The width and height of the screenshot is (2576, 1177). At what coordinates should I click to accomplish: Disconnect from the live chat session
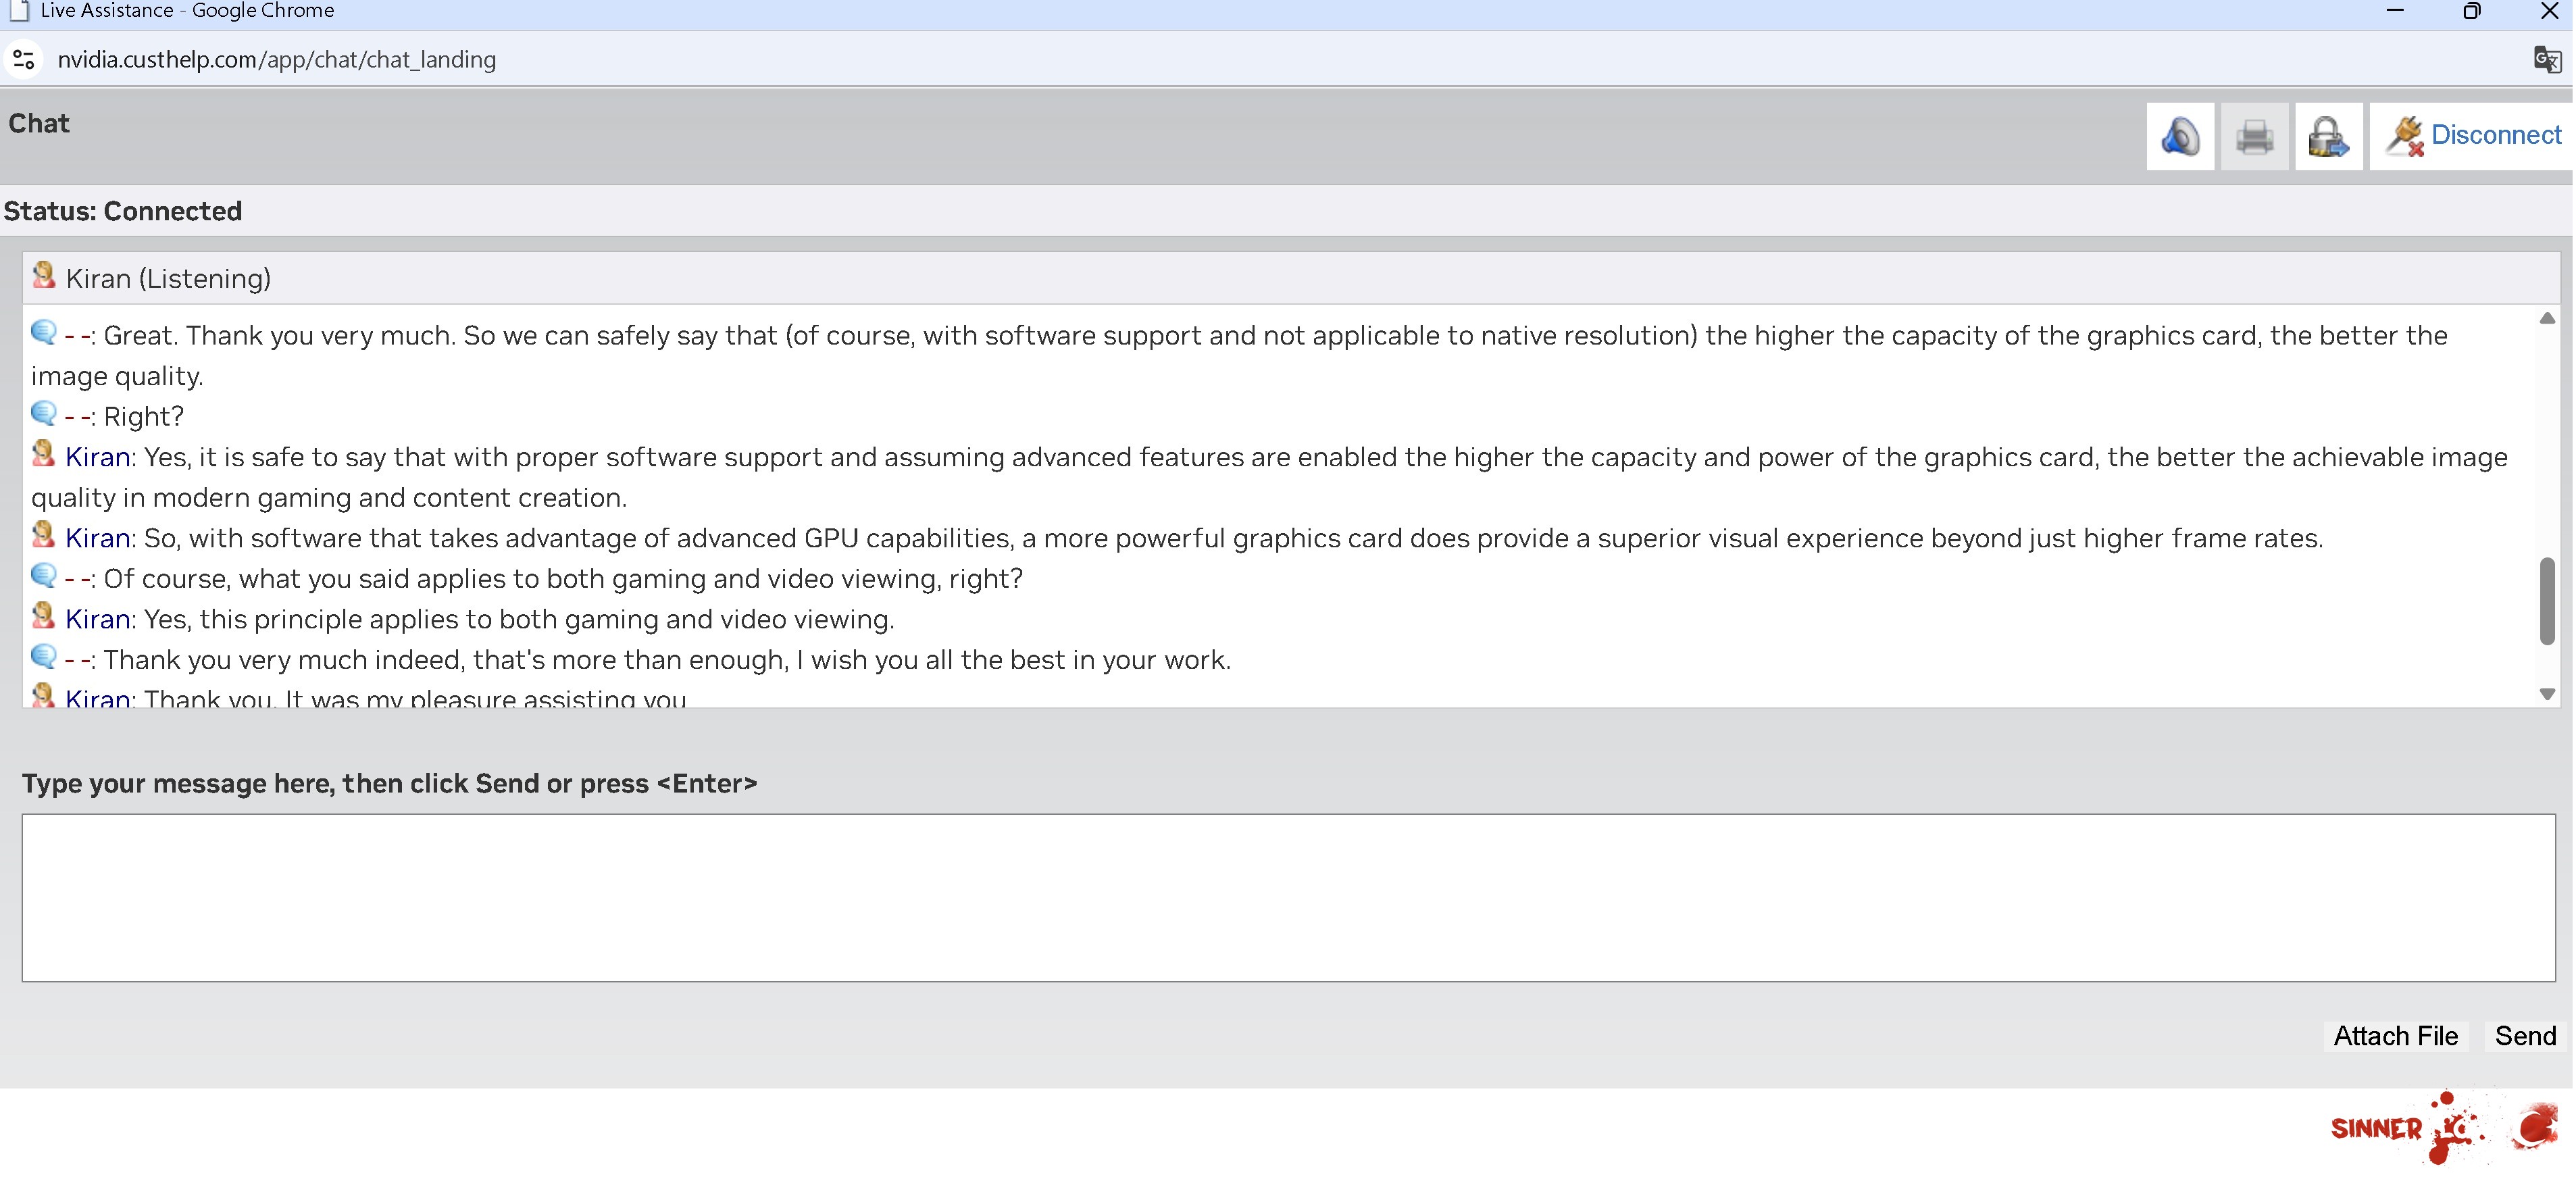point(2472,136)
